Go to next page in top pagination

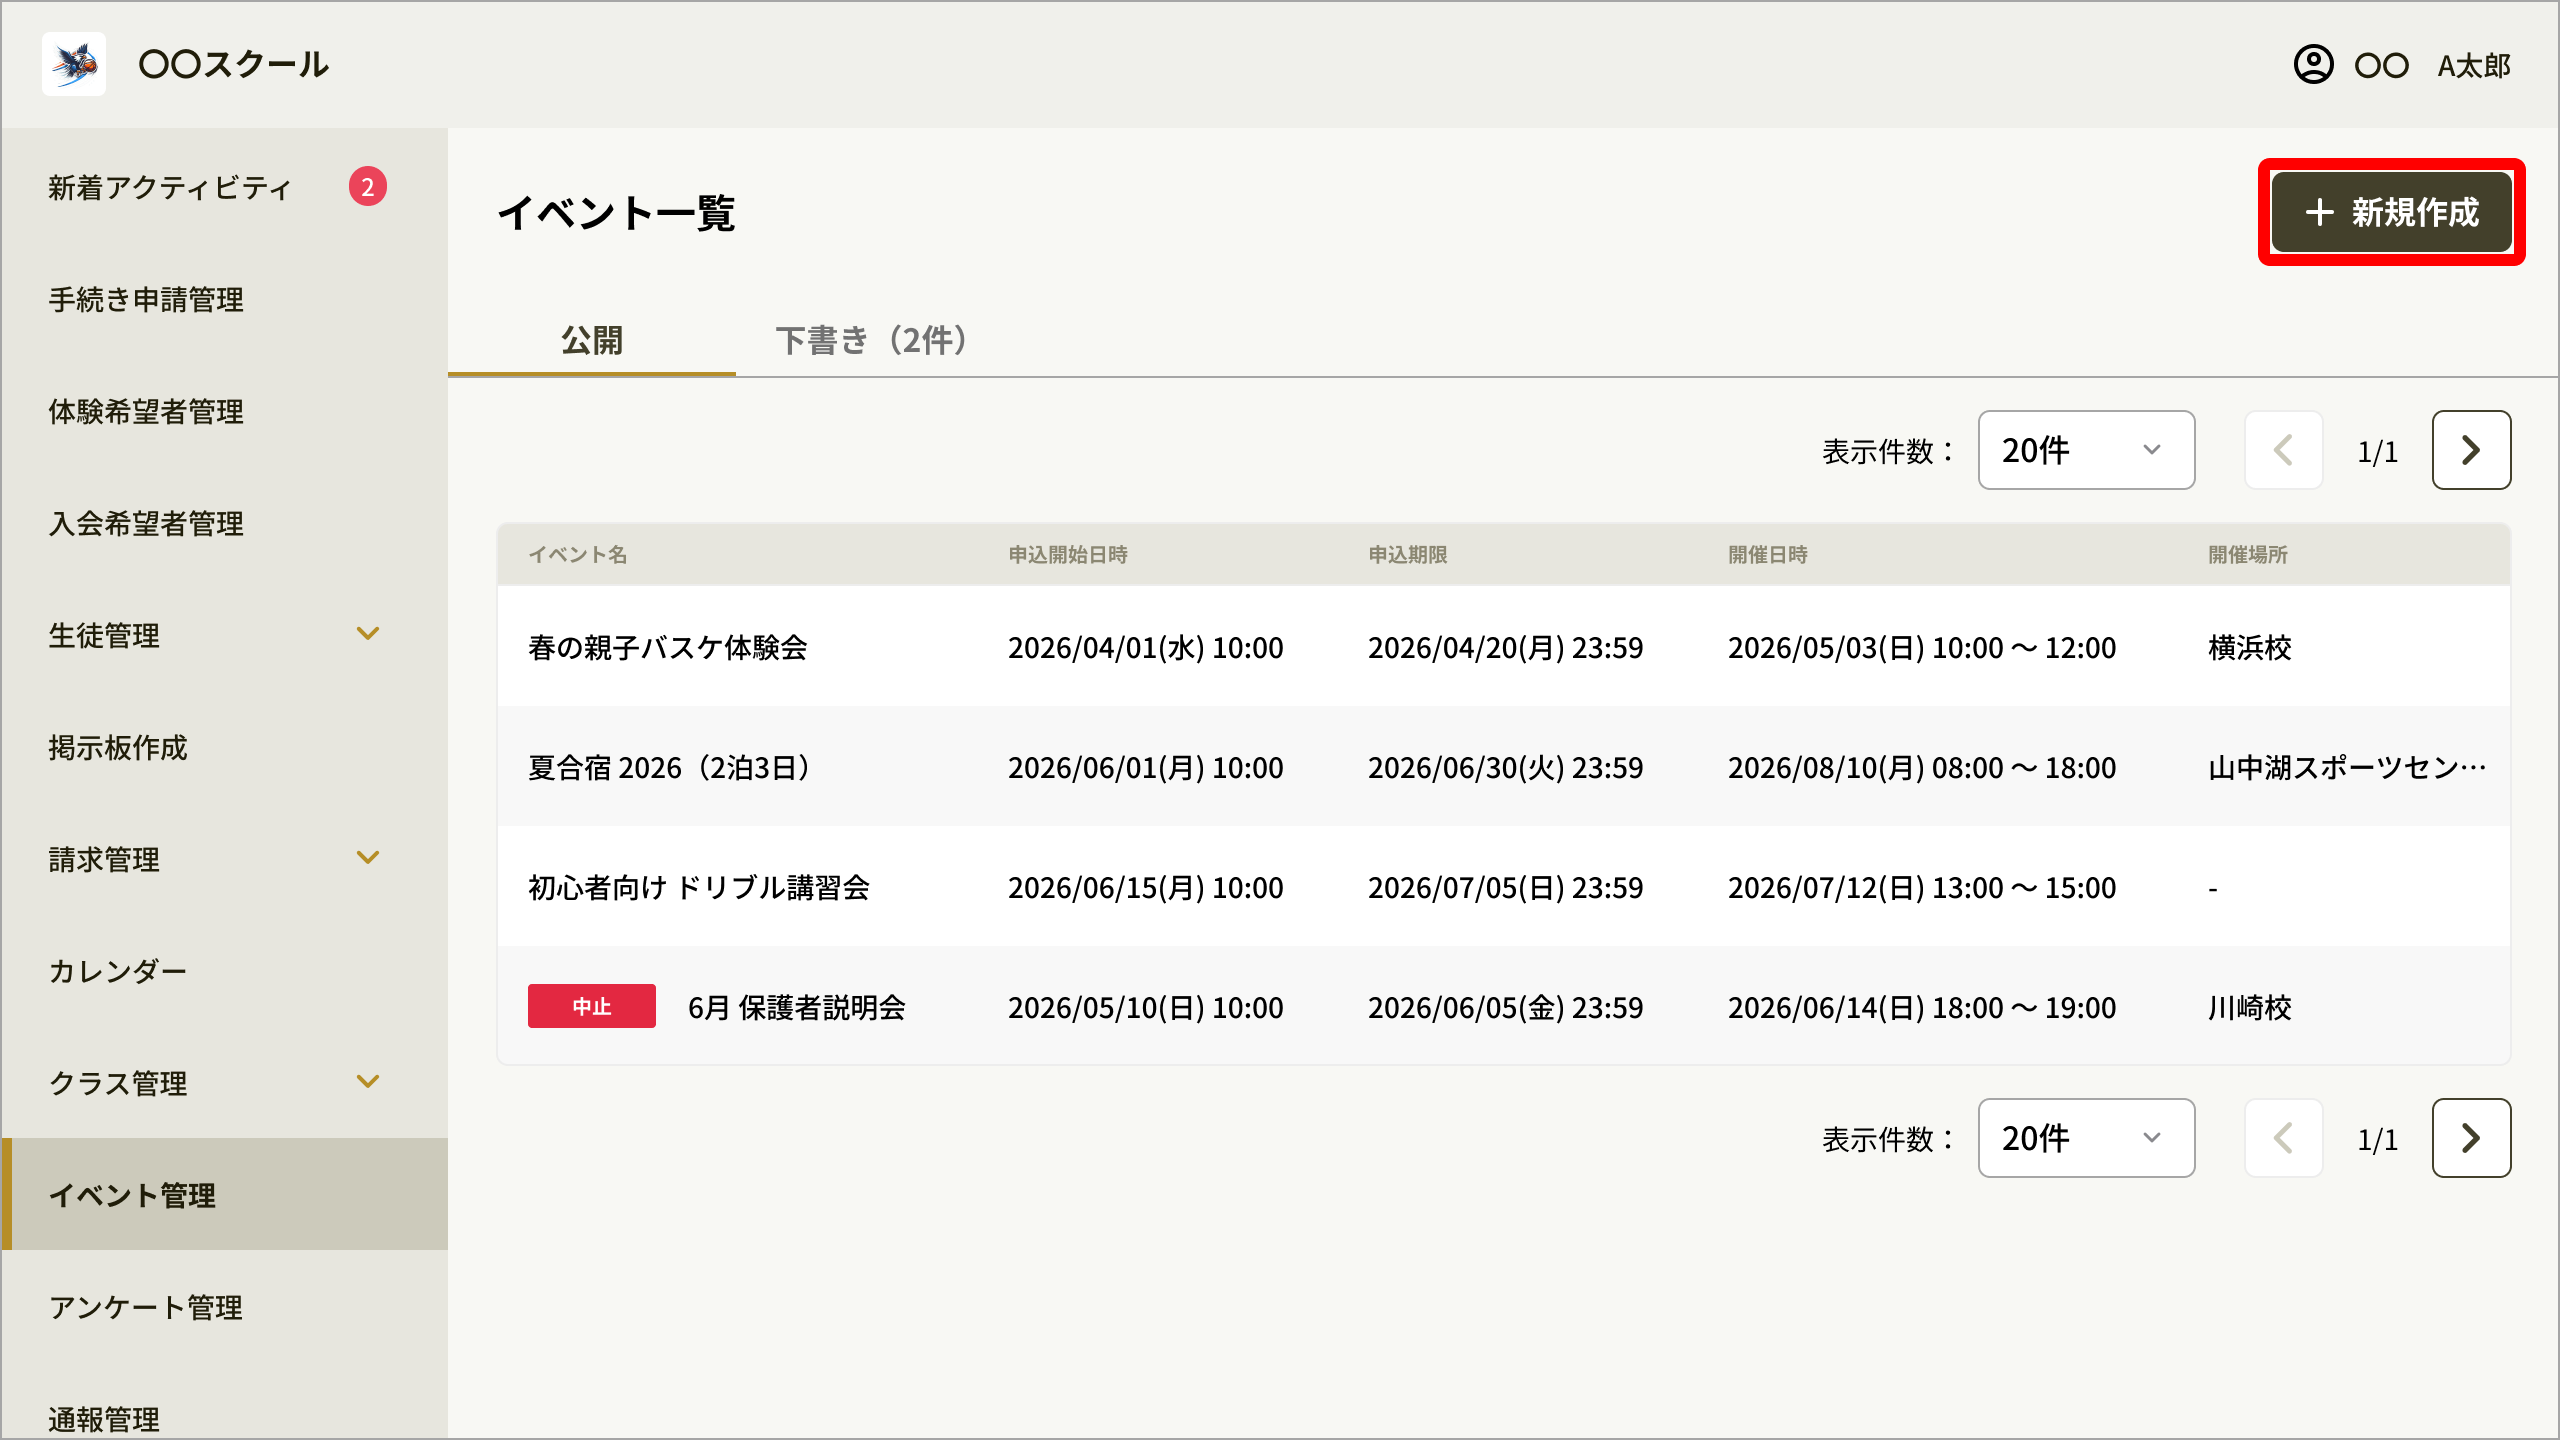click(2471, 450)
